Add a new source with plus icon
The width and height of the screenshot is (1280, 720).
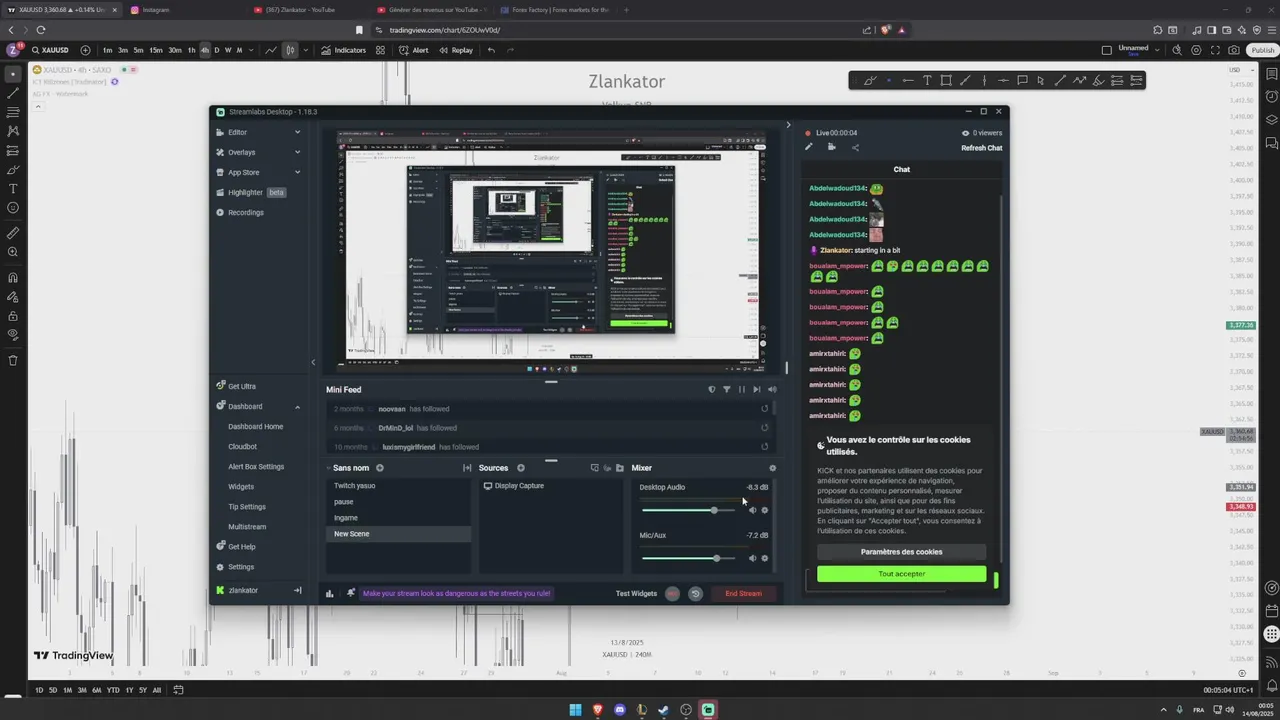click(x=520, y=468)
